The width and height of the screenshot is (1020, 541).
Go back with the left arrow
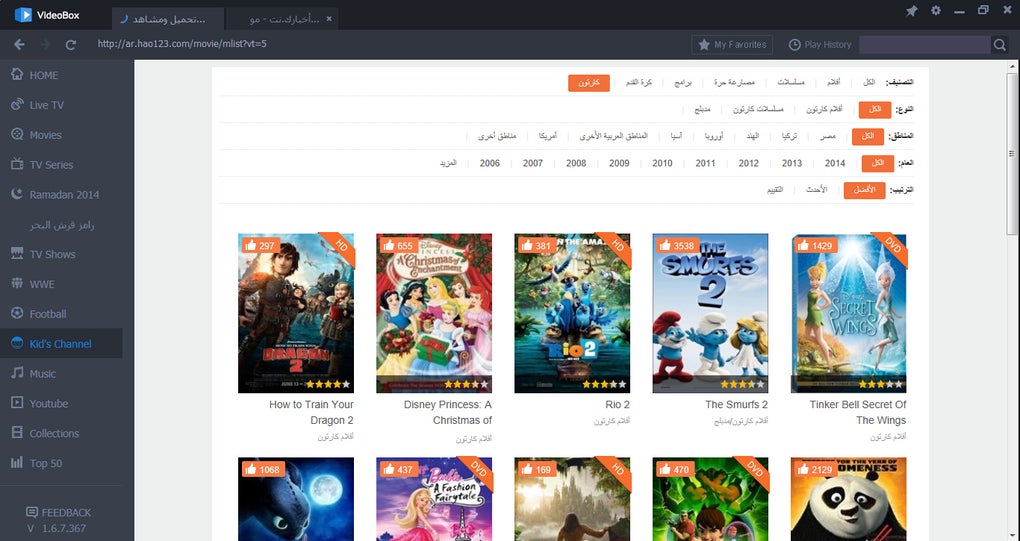(x=20, y=44)
